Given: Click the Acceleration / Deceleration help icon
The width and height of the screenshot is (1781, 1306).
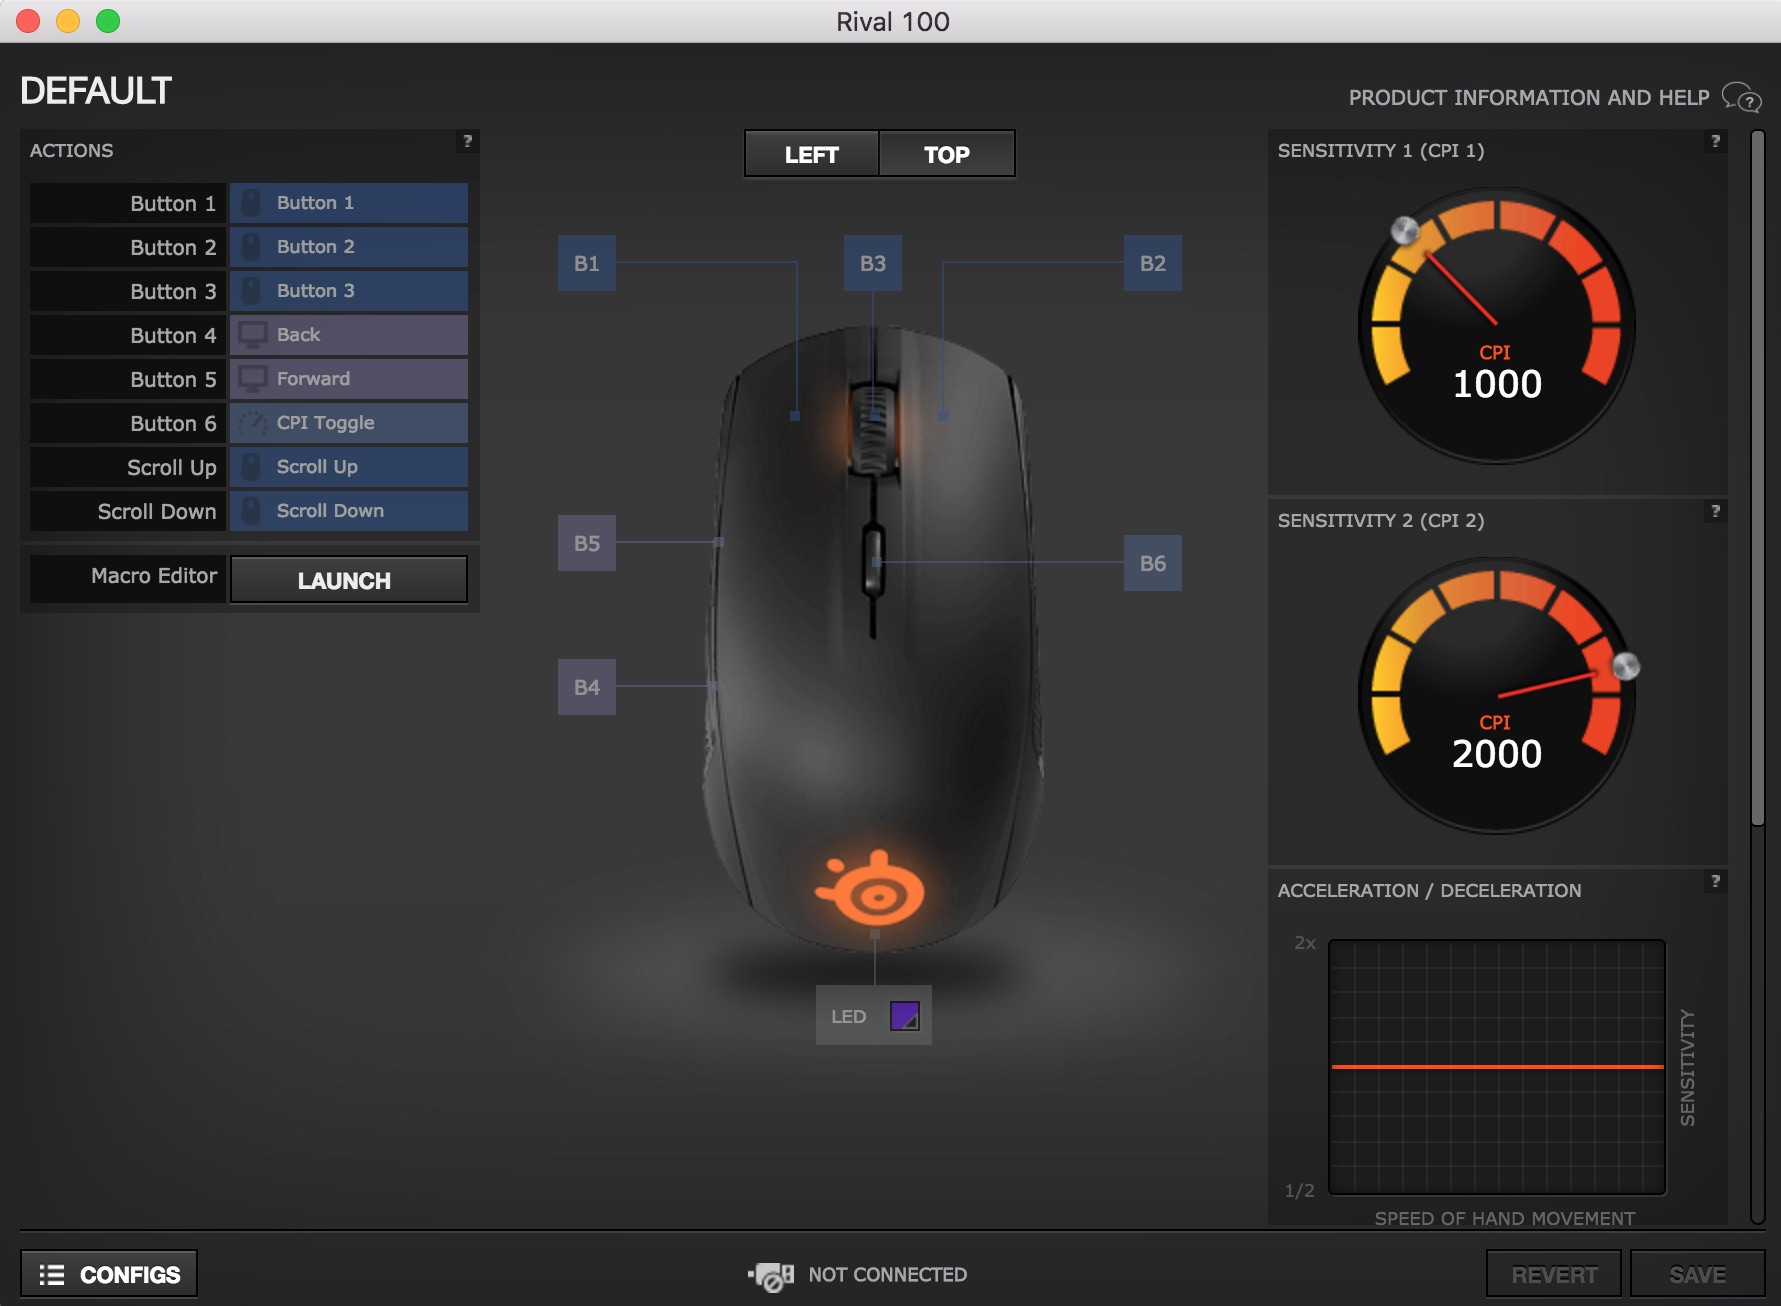Looking at the screenshot, I should click(x=1715, y=881).
